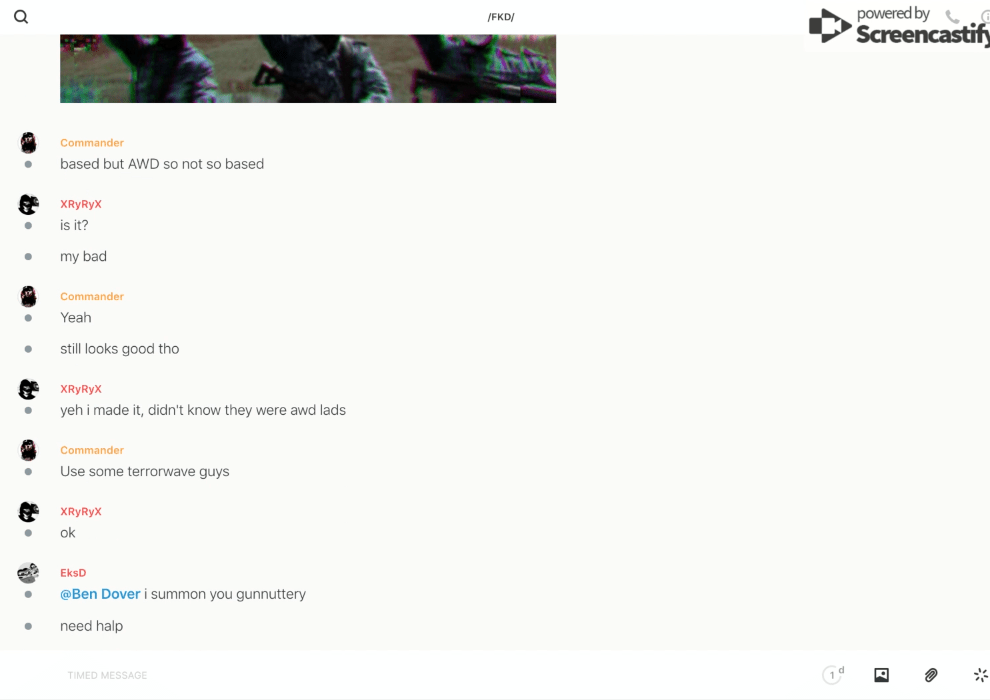Click the Screencastify logo overlay
This screenshot has height=700, width=990.
pyautogui.click(x=899, y=26)
